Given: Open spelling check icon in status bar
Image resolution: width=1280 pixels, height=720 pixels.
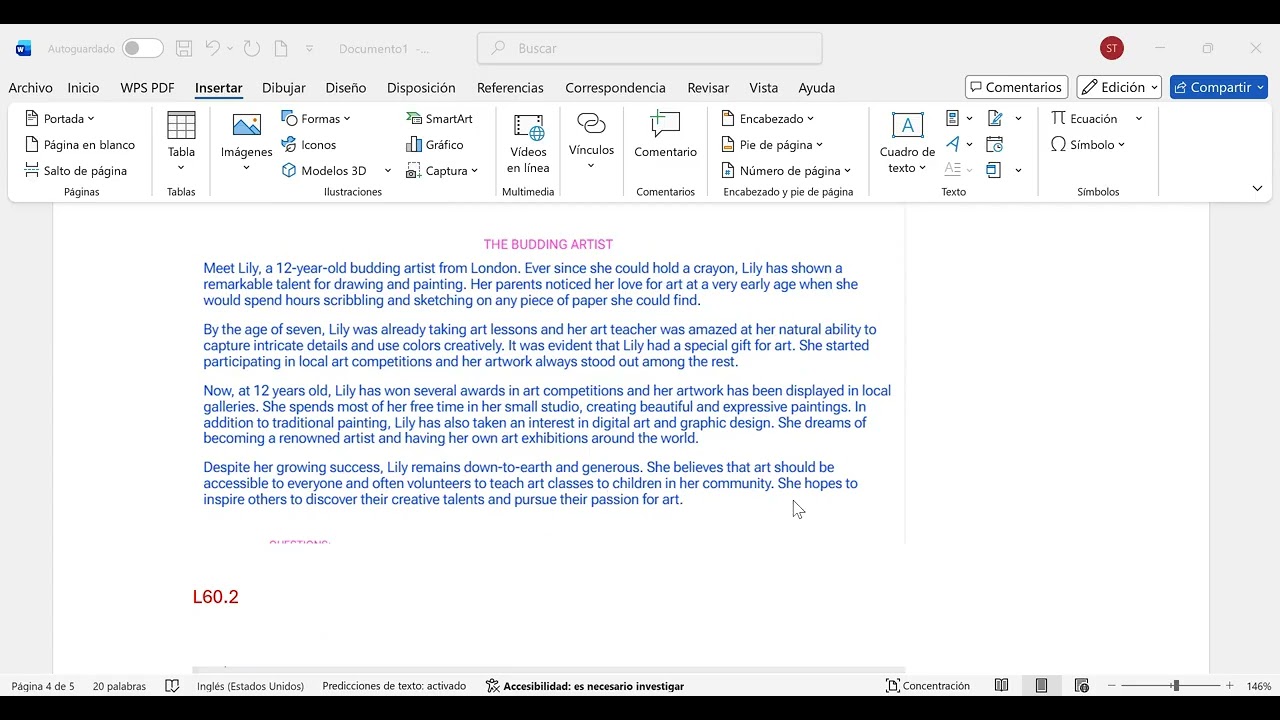Looking at the screenshot, I should point(172,686).
